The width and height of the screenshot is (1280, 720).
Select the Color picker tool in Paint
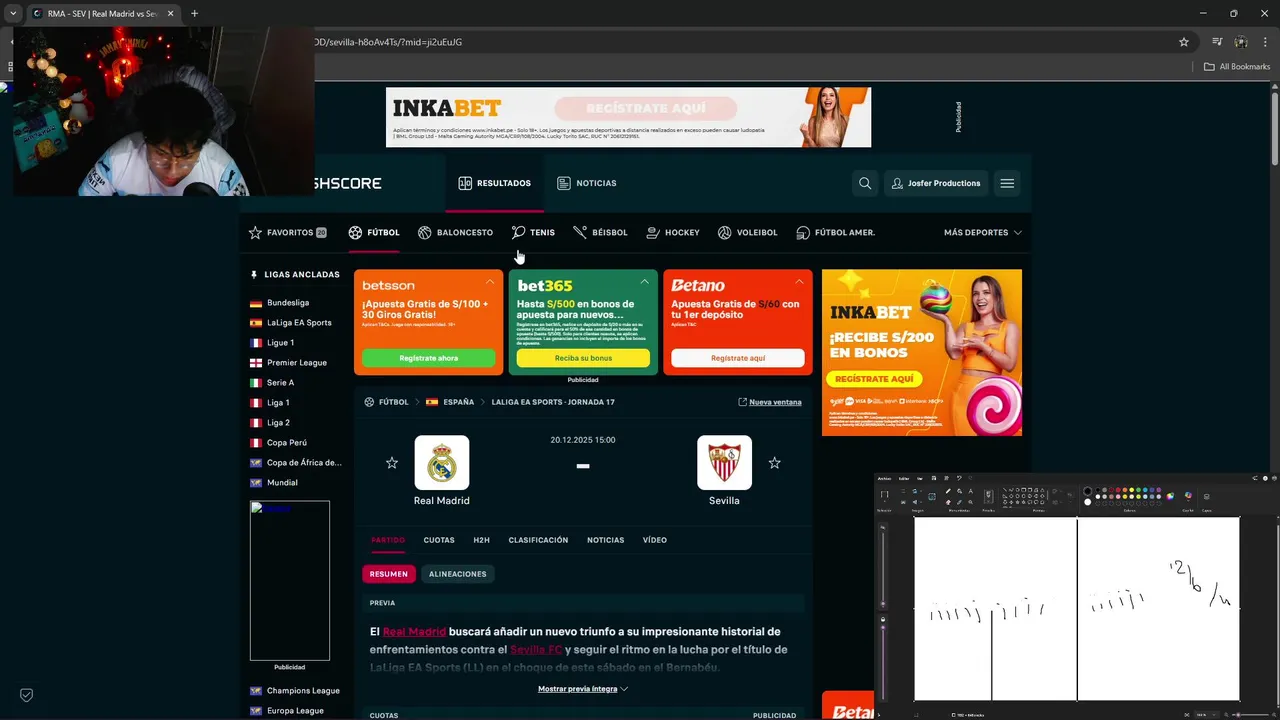pyautogui.click(x=959, y=502)
